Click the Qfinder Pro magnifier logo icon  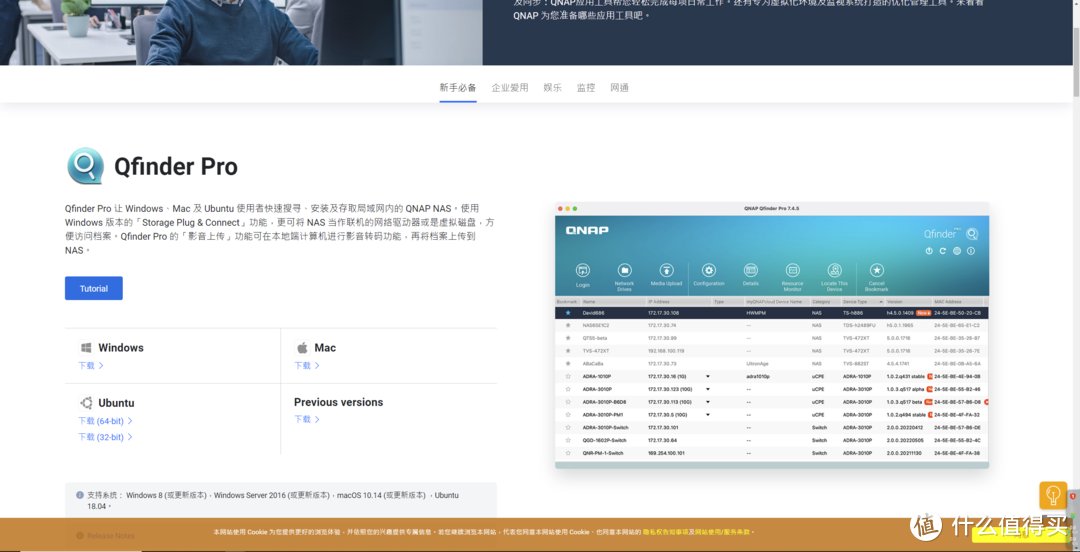[85, 166]
